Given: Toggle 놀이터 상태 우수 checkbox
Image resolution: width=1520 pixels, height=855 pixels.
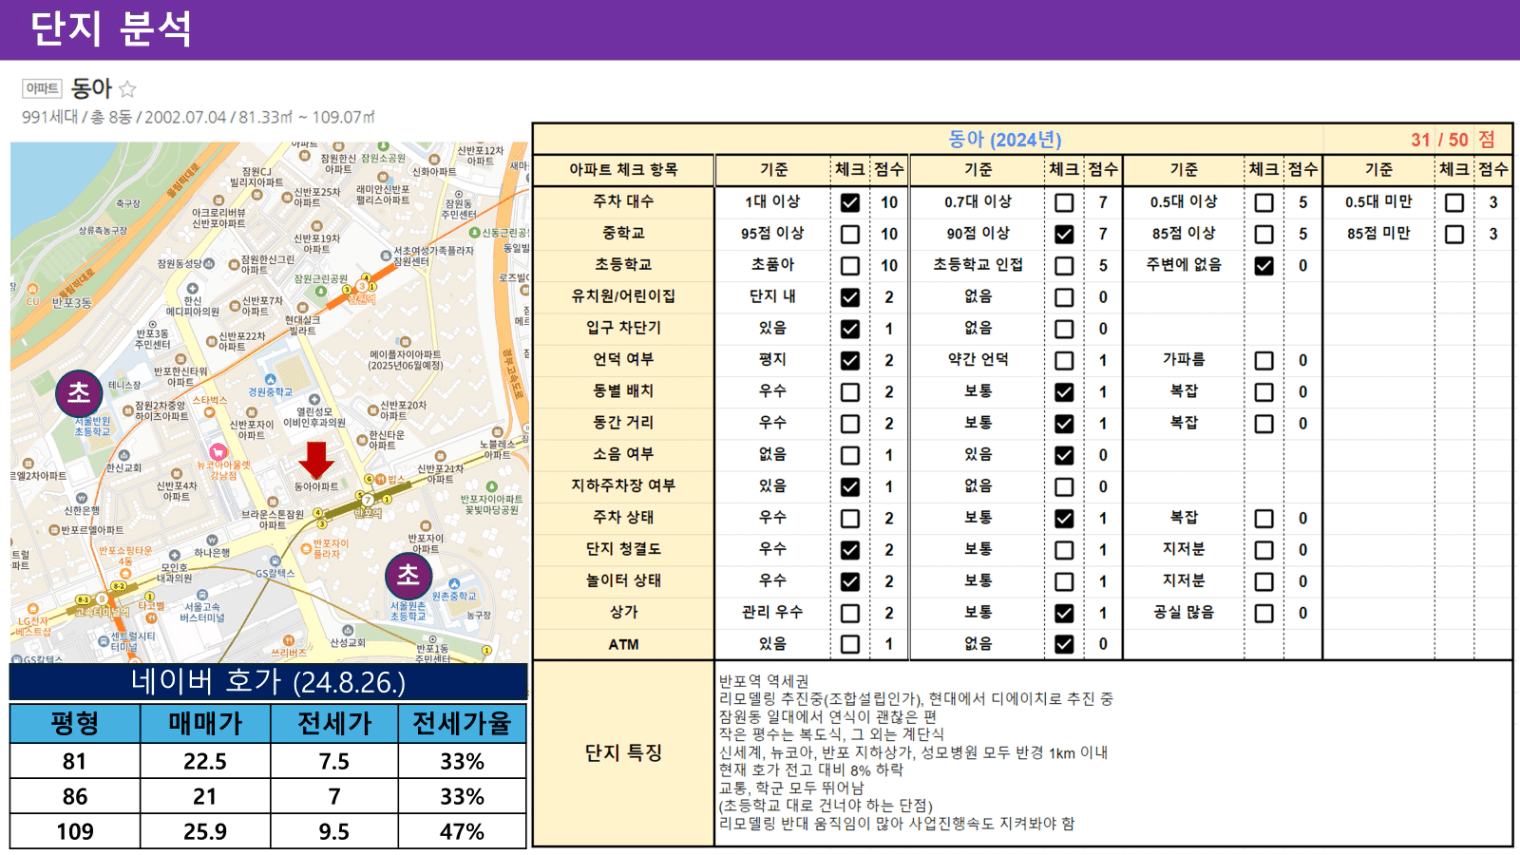Looking at the screenshot, I should [x=850, y=581].
